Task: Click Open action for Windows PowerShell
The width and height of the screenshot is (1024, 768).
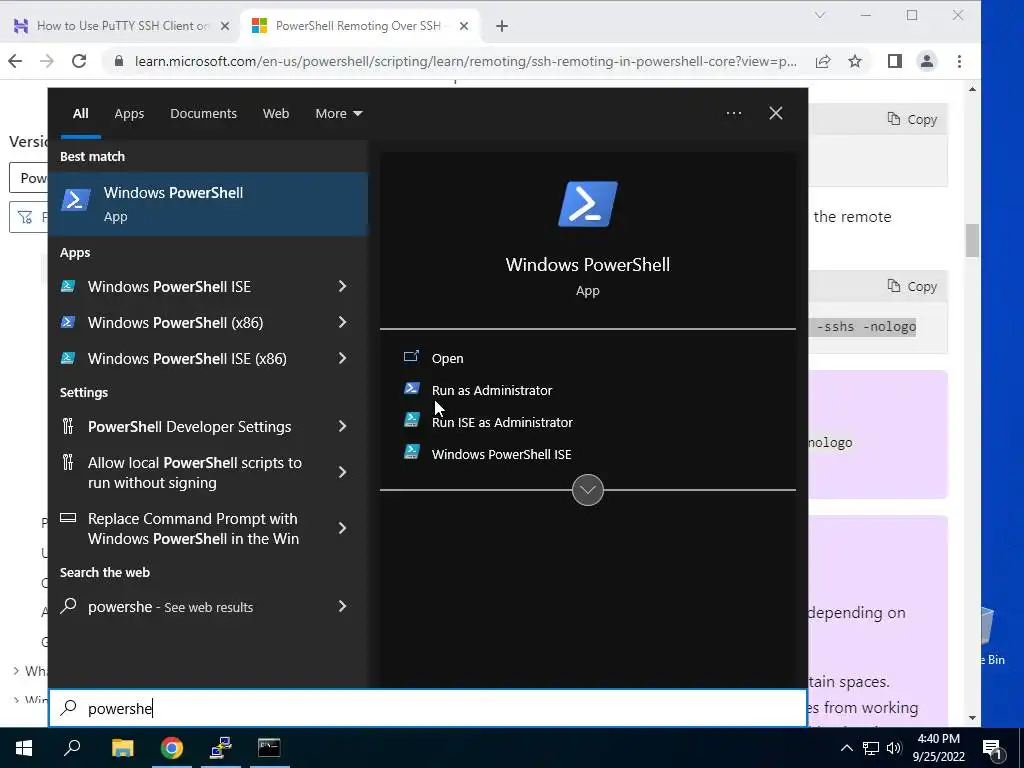Action: (447, 359)
